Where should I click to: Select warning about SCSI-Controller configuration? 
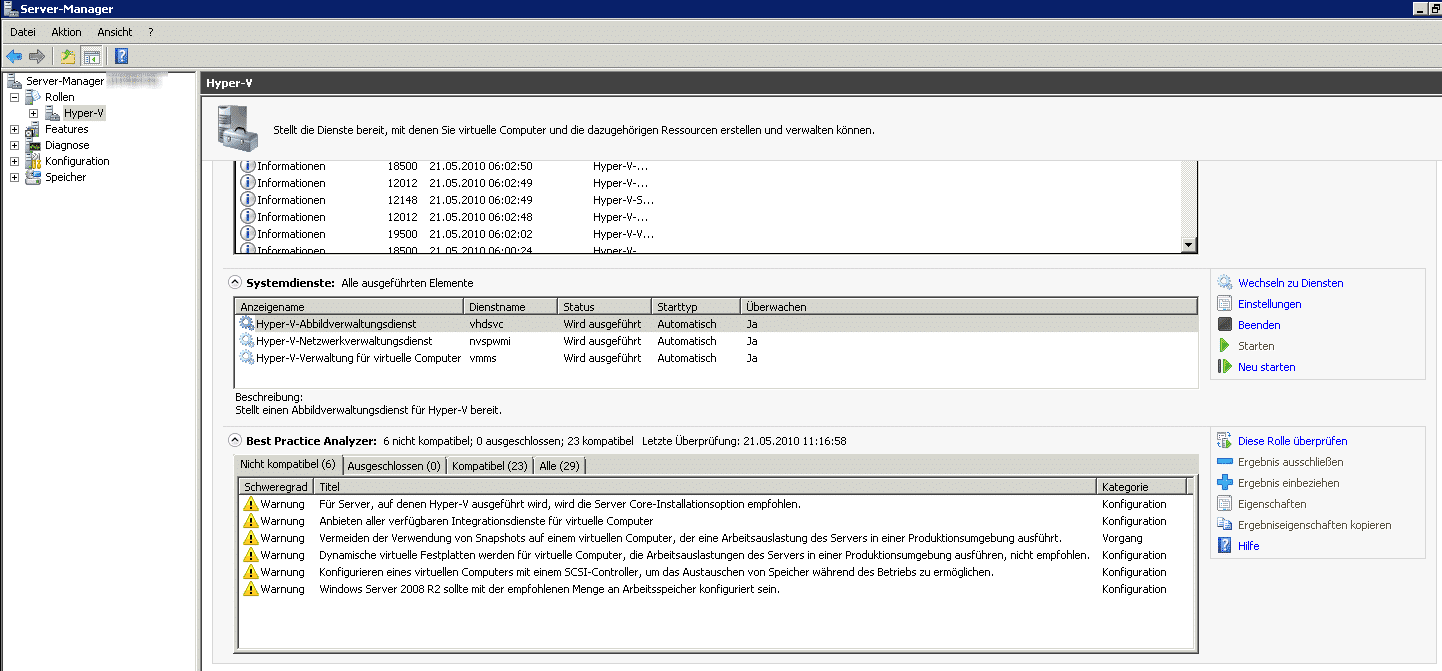pyautogui.click(x=716, y=572)
